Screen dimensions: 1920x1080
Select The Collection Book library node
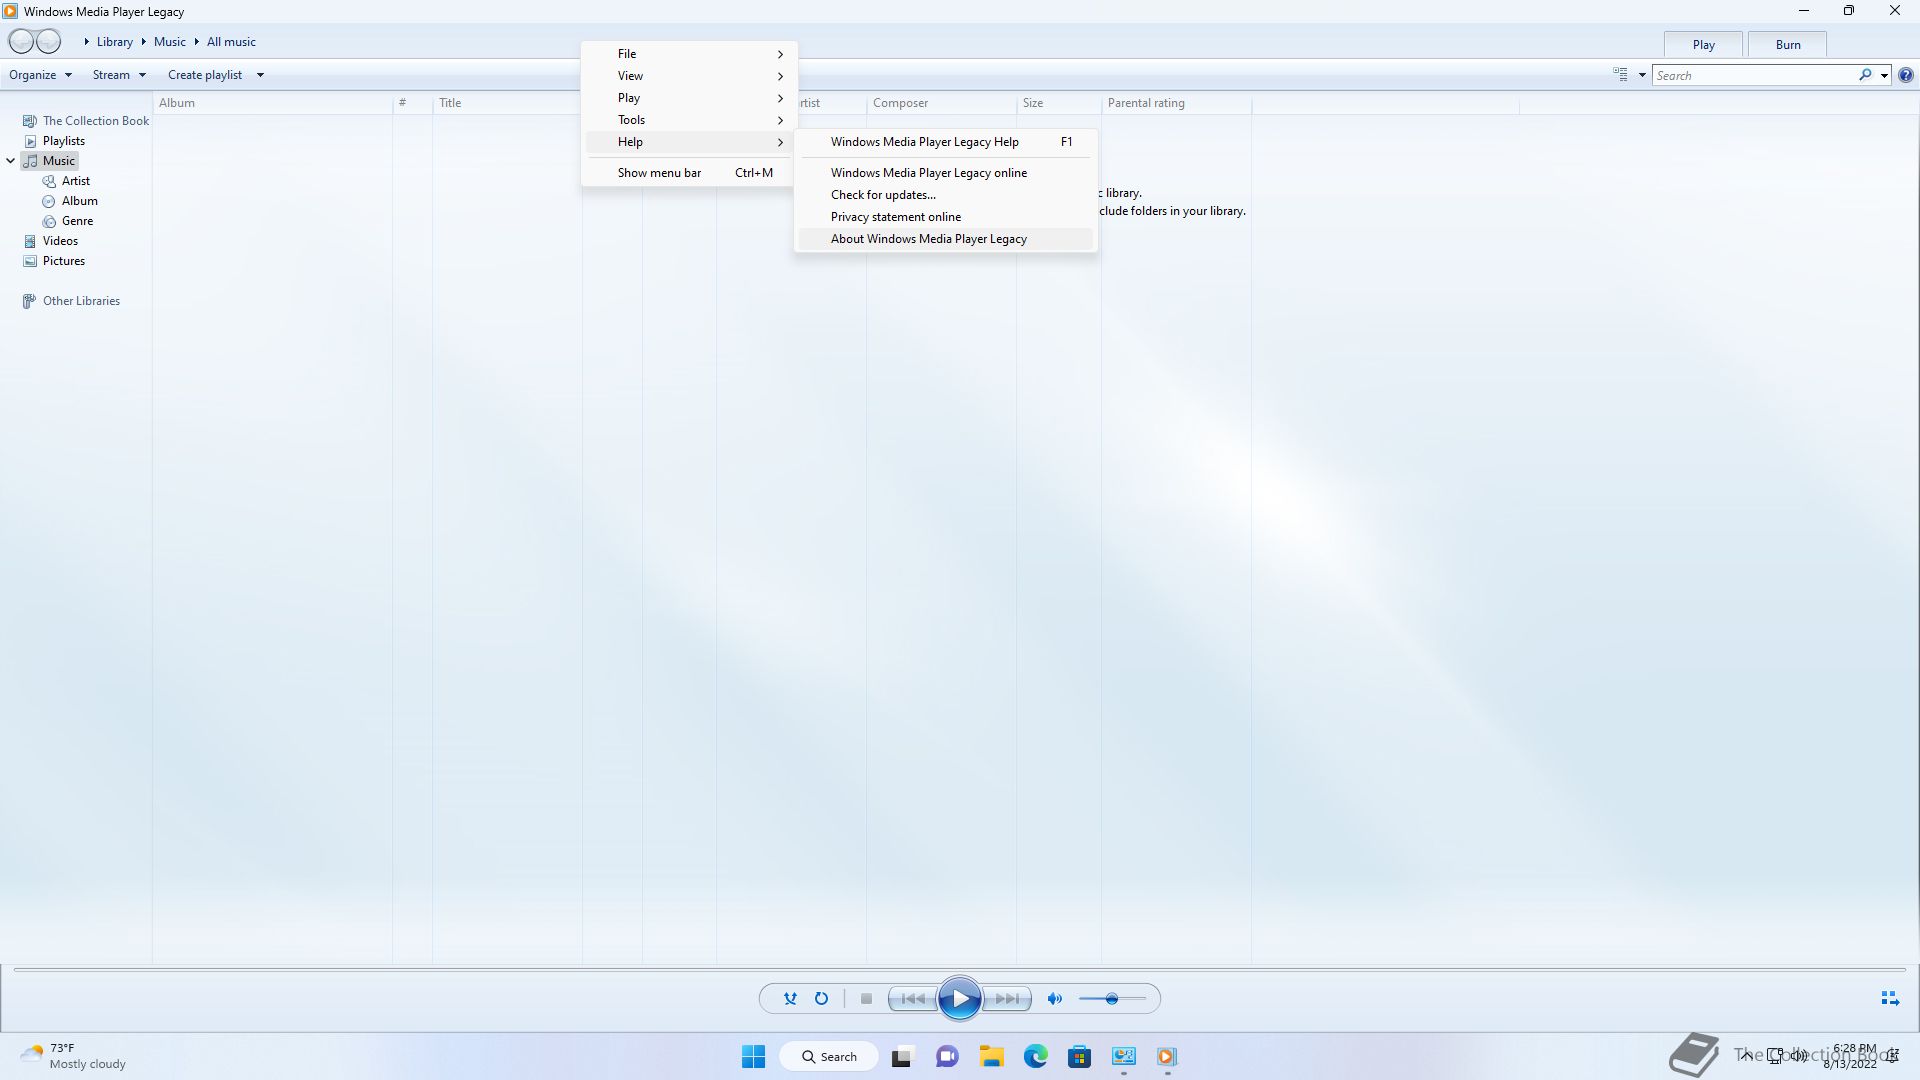coord(86,121)
